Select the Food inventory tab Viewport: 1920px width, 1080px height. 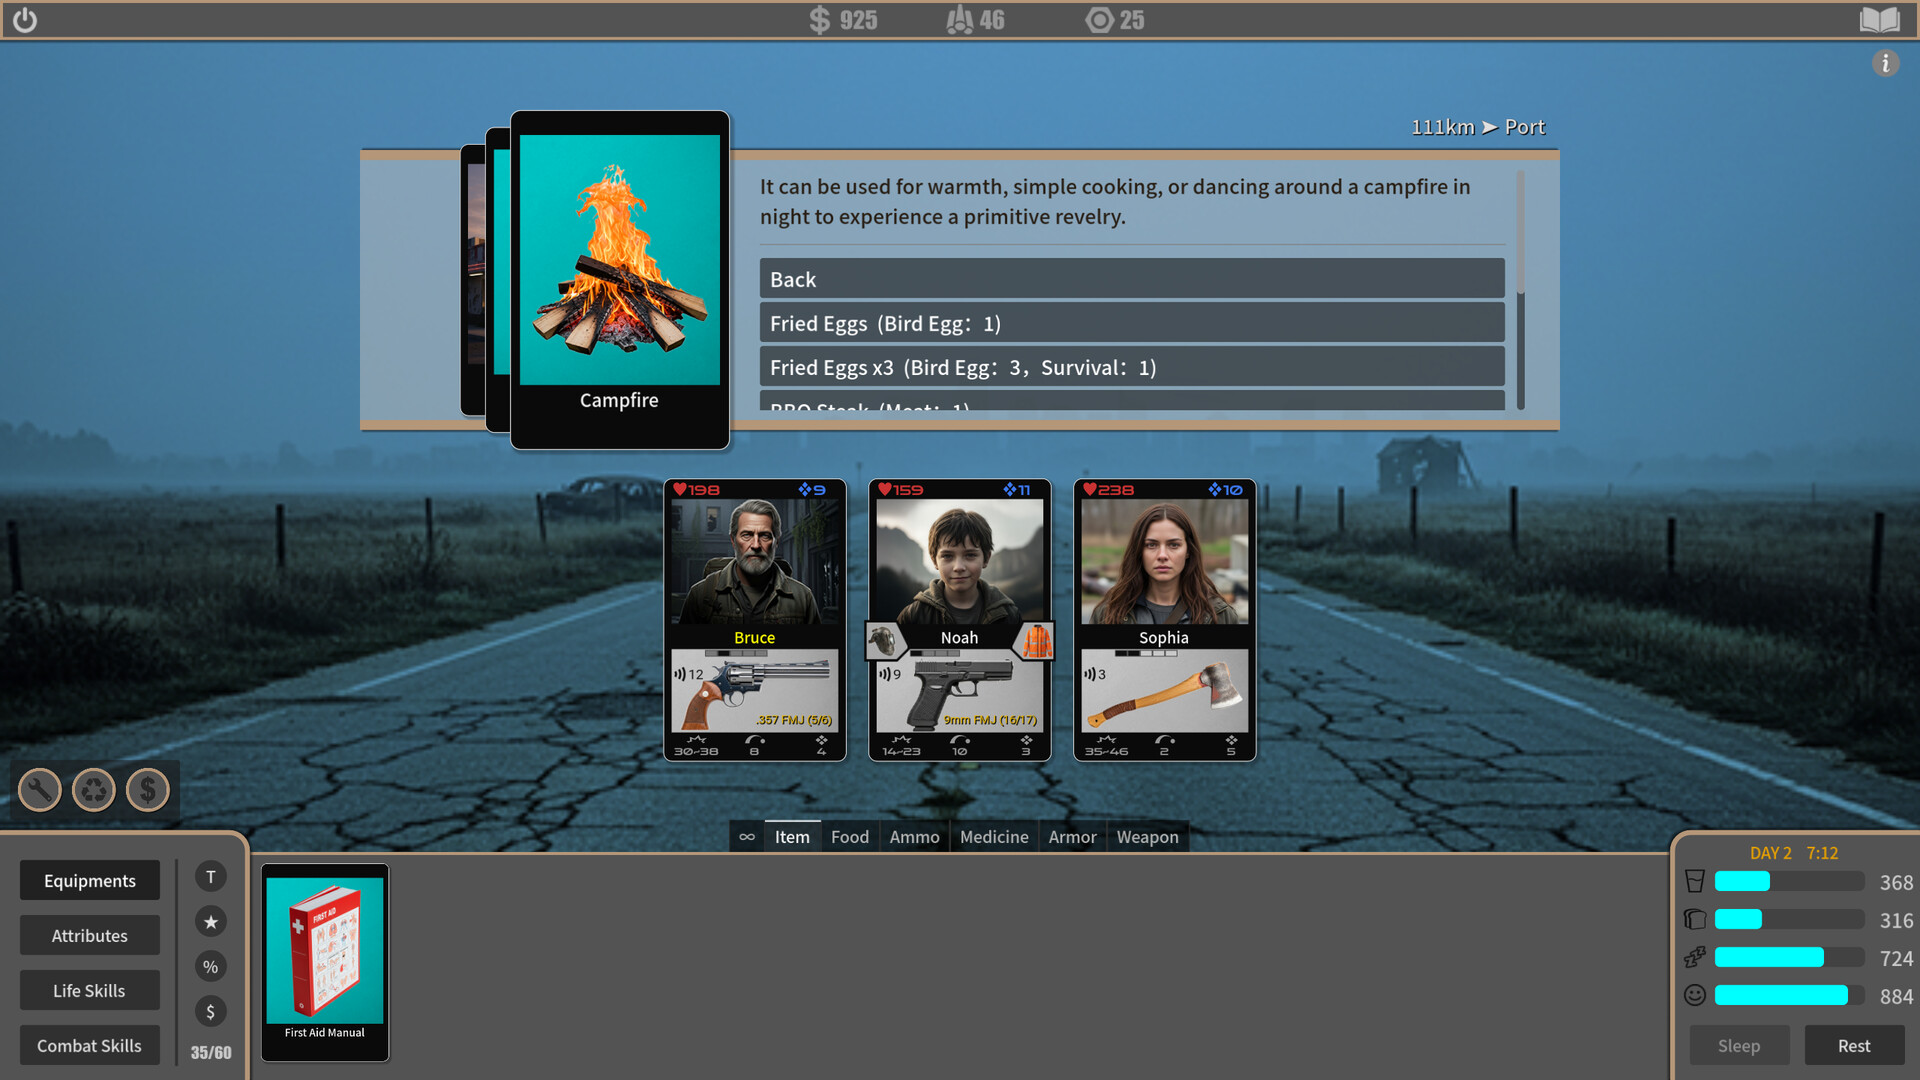[x=849, y=837]
